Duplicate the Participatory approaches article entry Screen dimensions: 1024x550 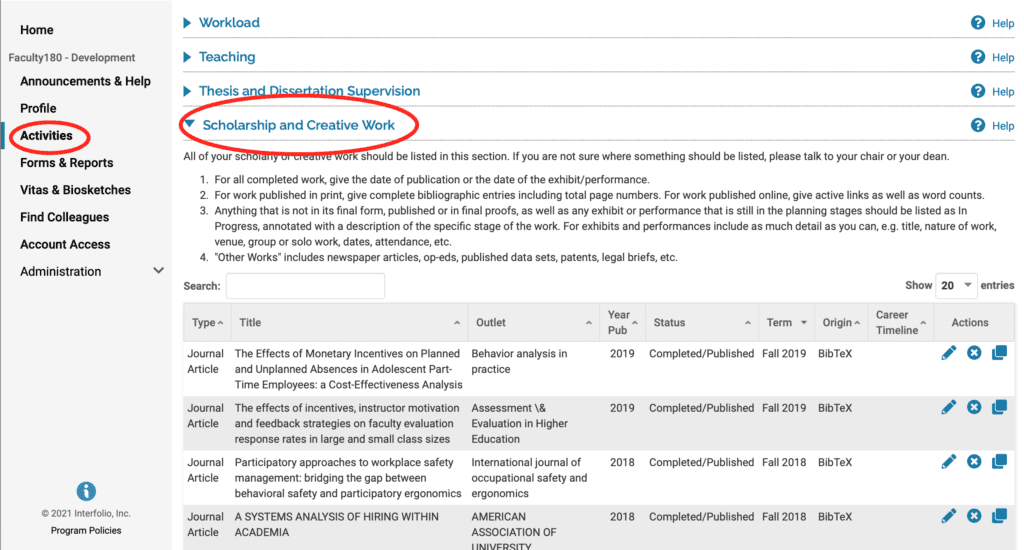999,462
